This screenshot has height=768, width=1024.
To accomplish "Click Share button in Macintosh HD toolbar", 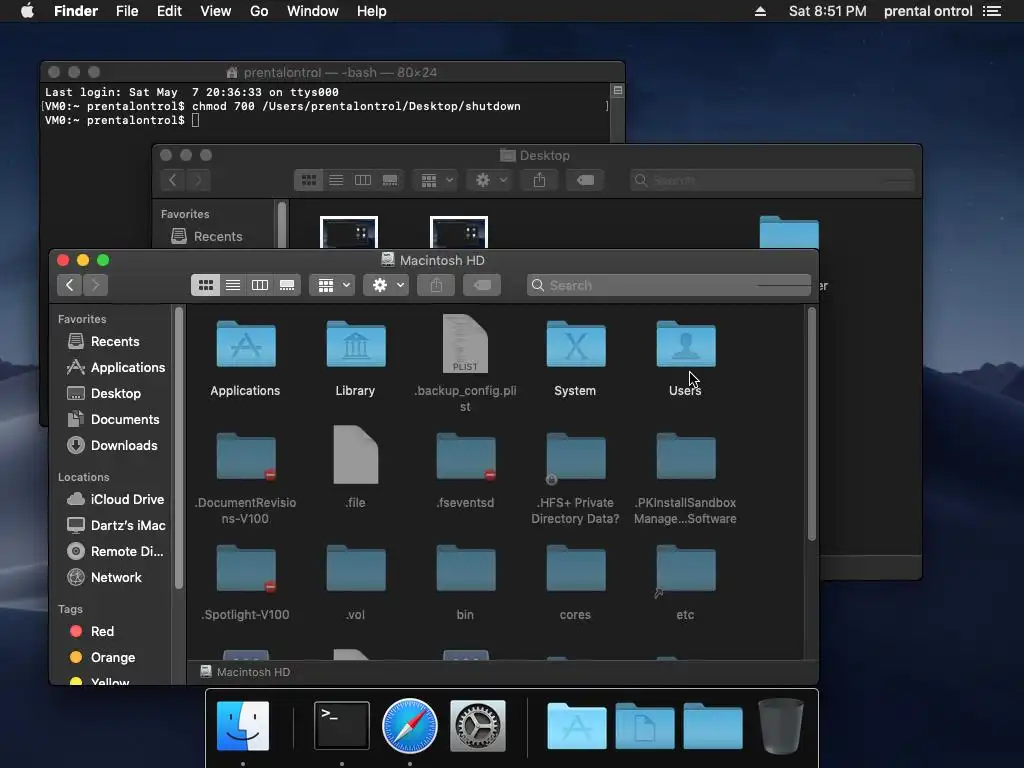I will tap(436, 285).
